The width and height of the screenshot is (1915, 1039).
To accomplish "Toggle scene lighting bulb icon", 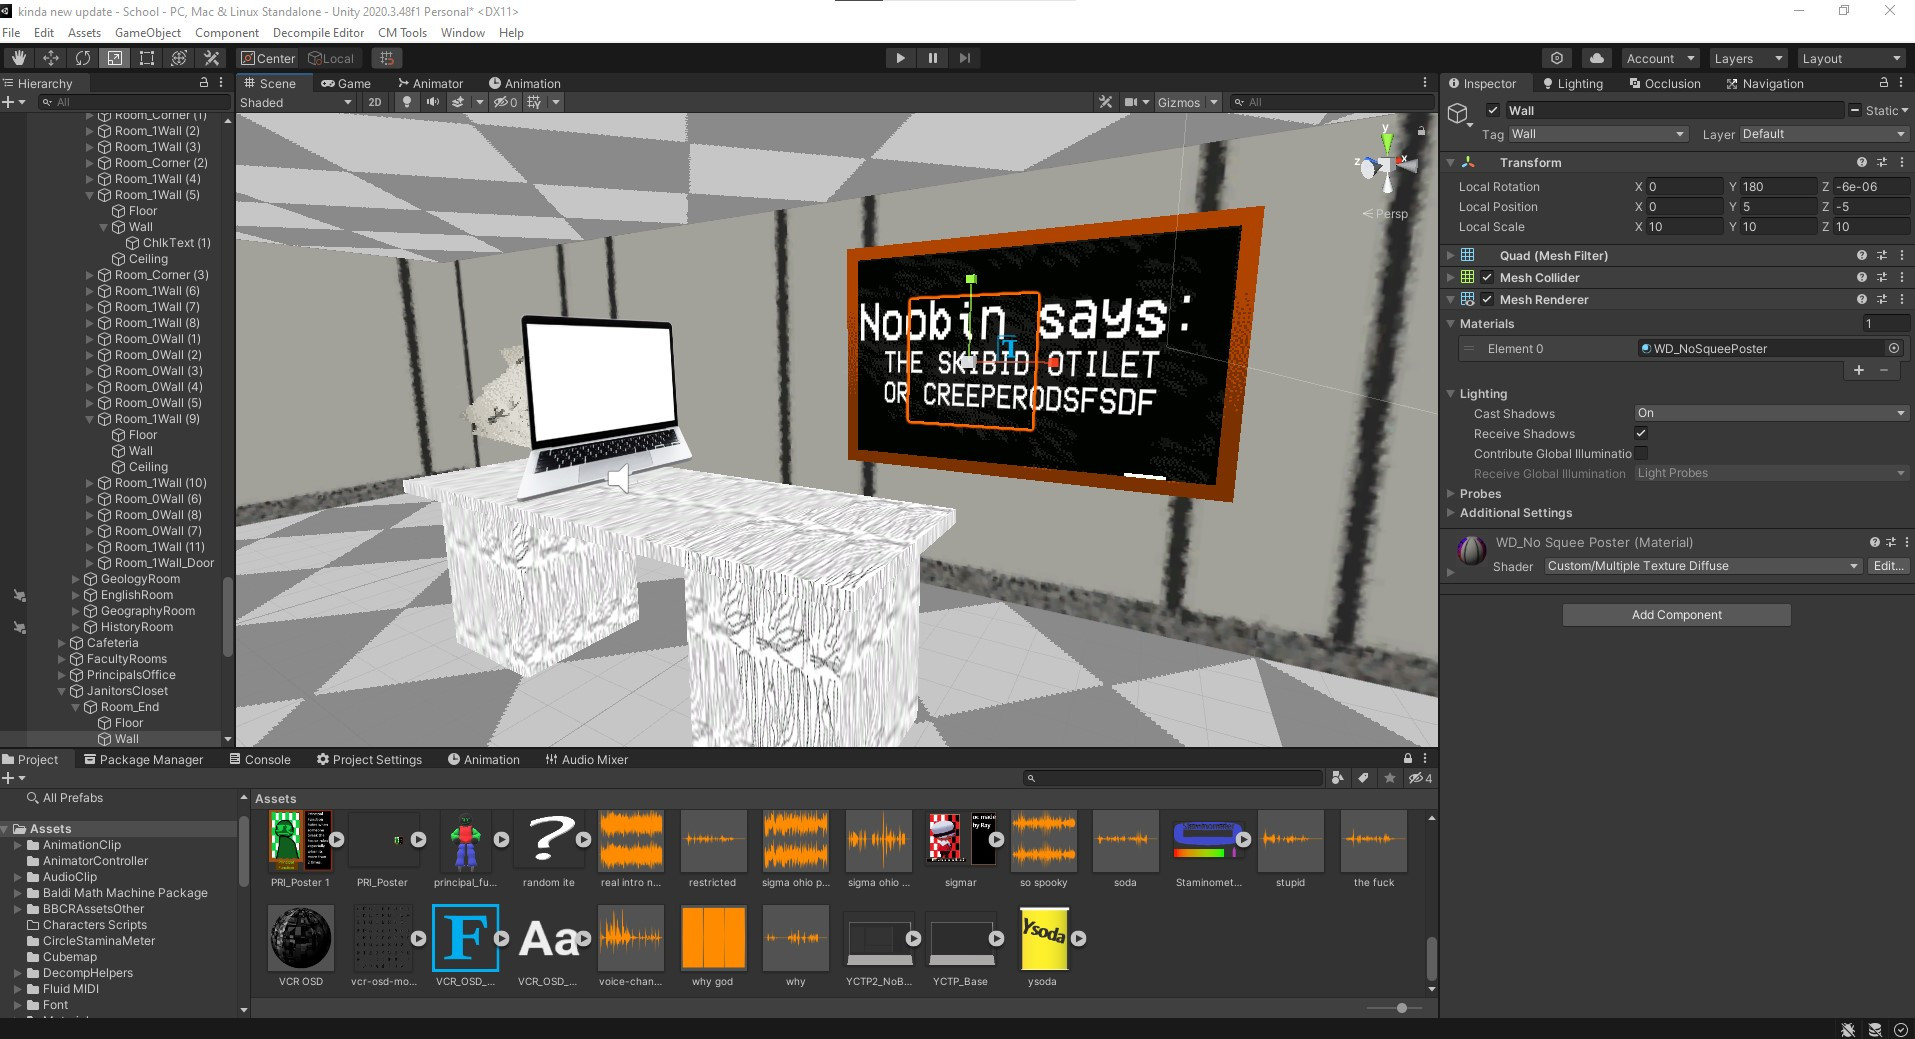I will [406, 102].
